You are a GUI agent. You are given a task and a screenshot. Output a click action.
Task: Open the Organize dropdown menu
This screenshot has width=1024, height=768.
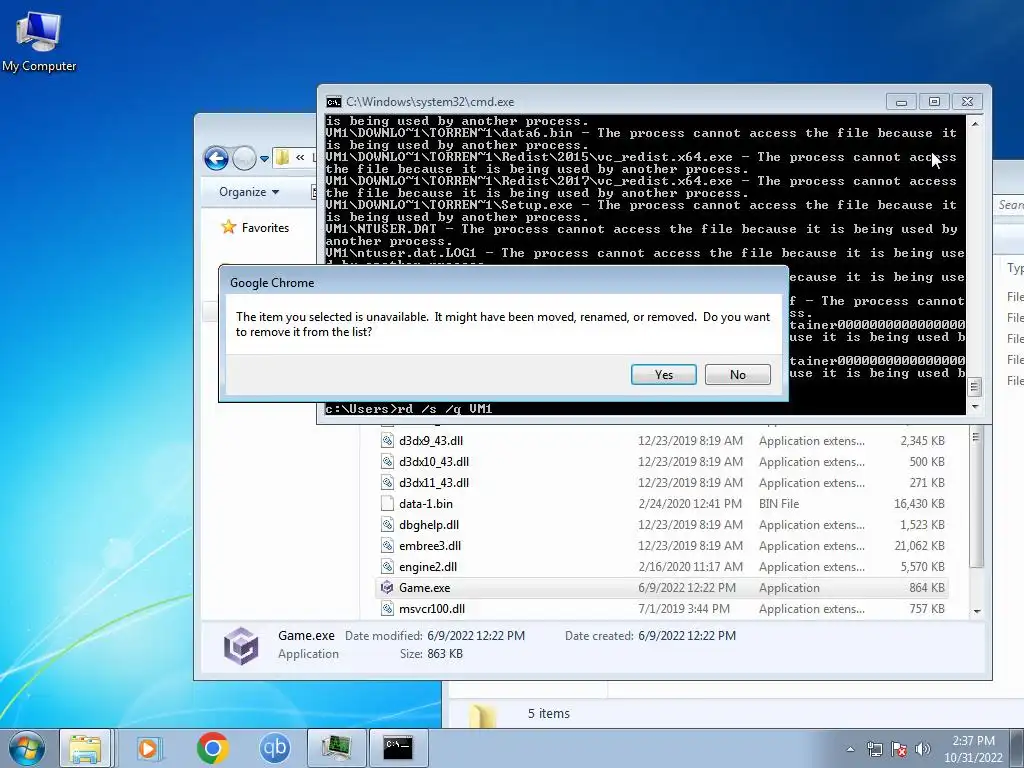tap(249, 191)
